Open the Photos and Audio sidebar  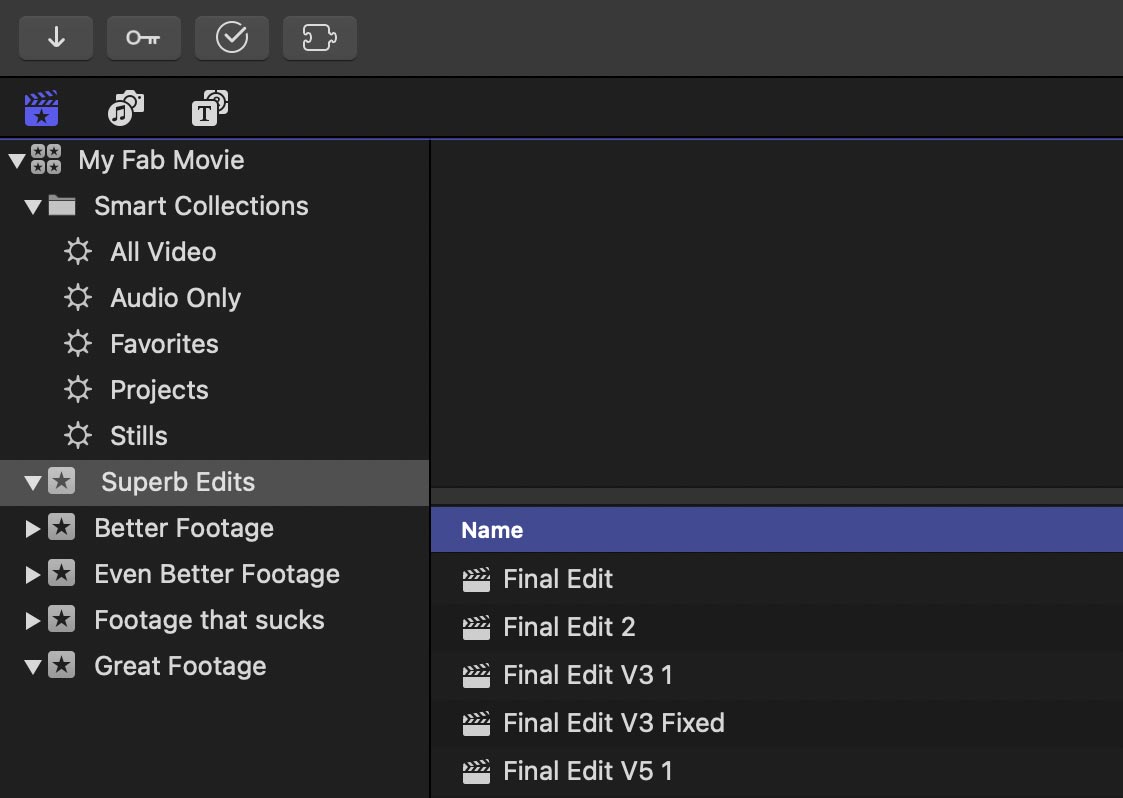click(x=126, y=108)
